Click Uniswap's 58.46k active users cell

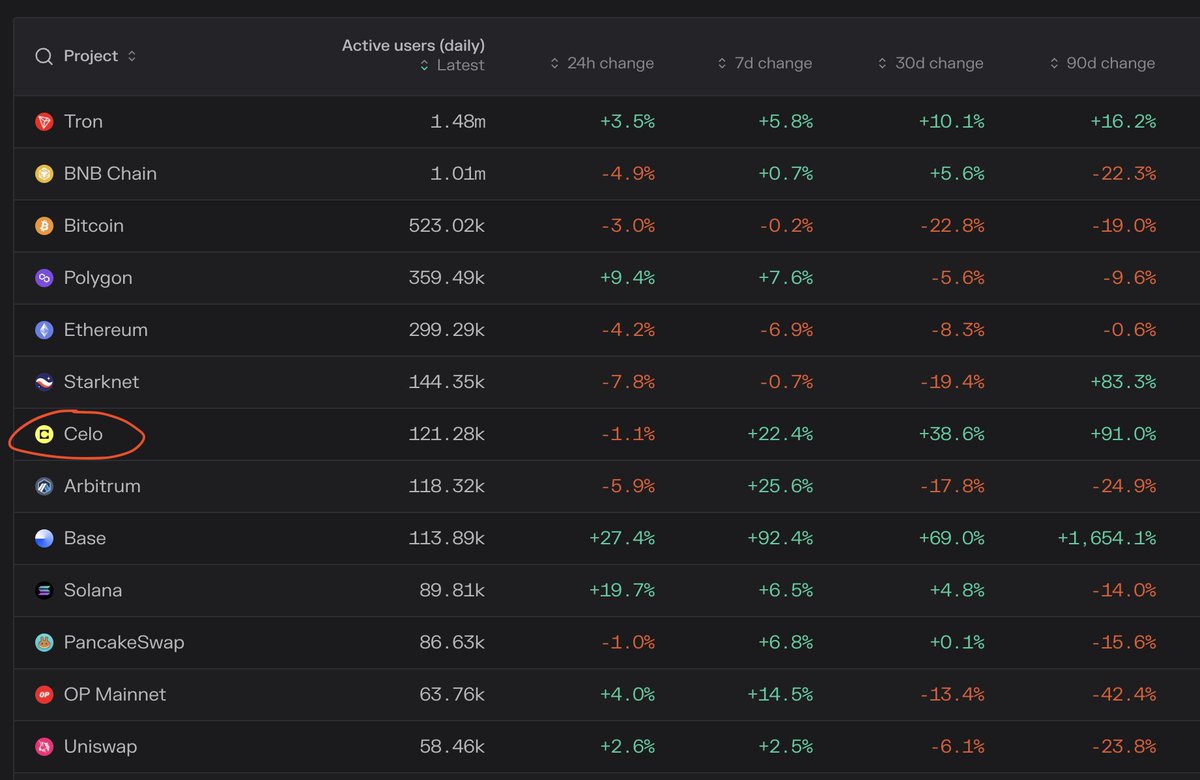(x=453, y=746)
